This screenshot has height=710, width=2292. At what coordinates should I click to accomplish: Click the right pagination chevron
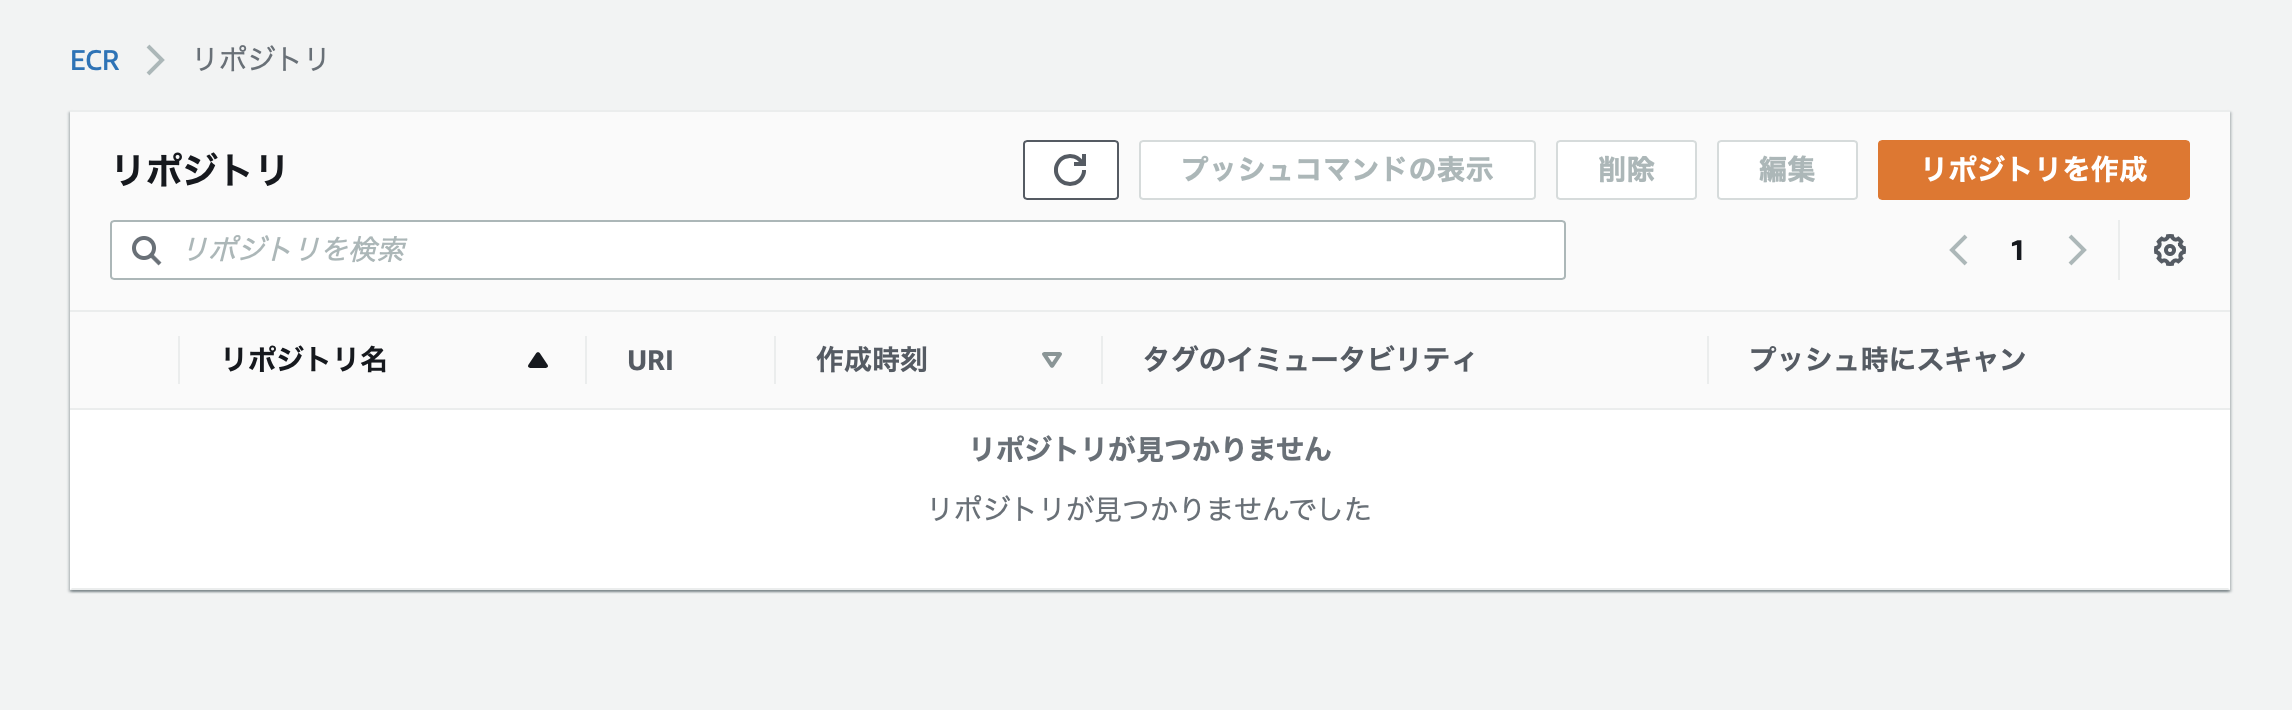(2078, 251)
